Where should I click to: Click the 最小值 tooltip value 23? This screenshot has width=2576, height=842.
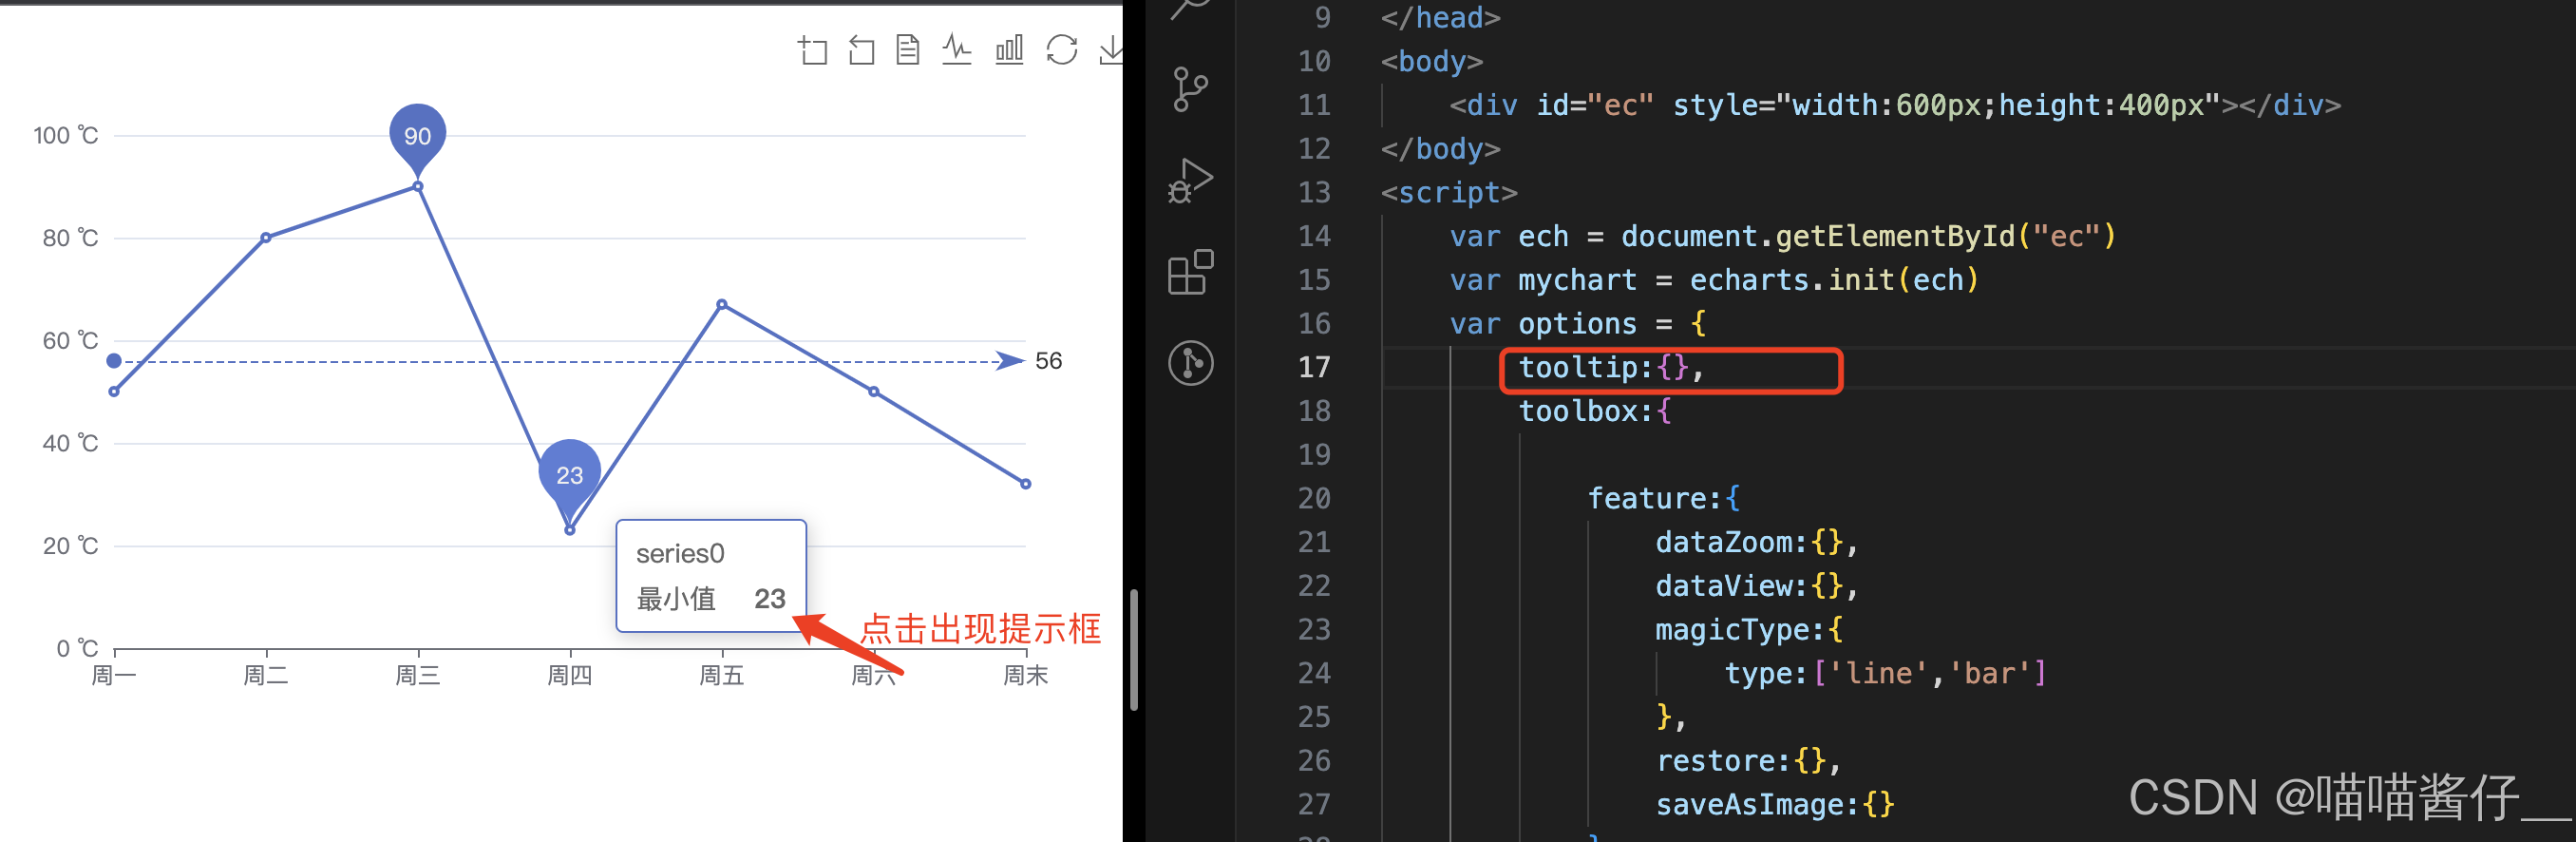click(770, 599)
